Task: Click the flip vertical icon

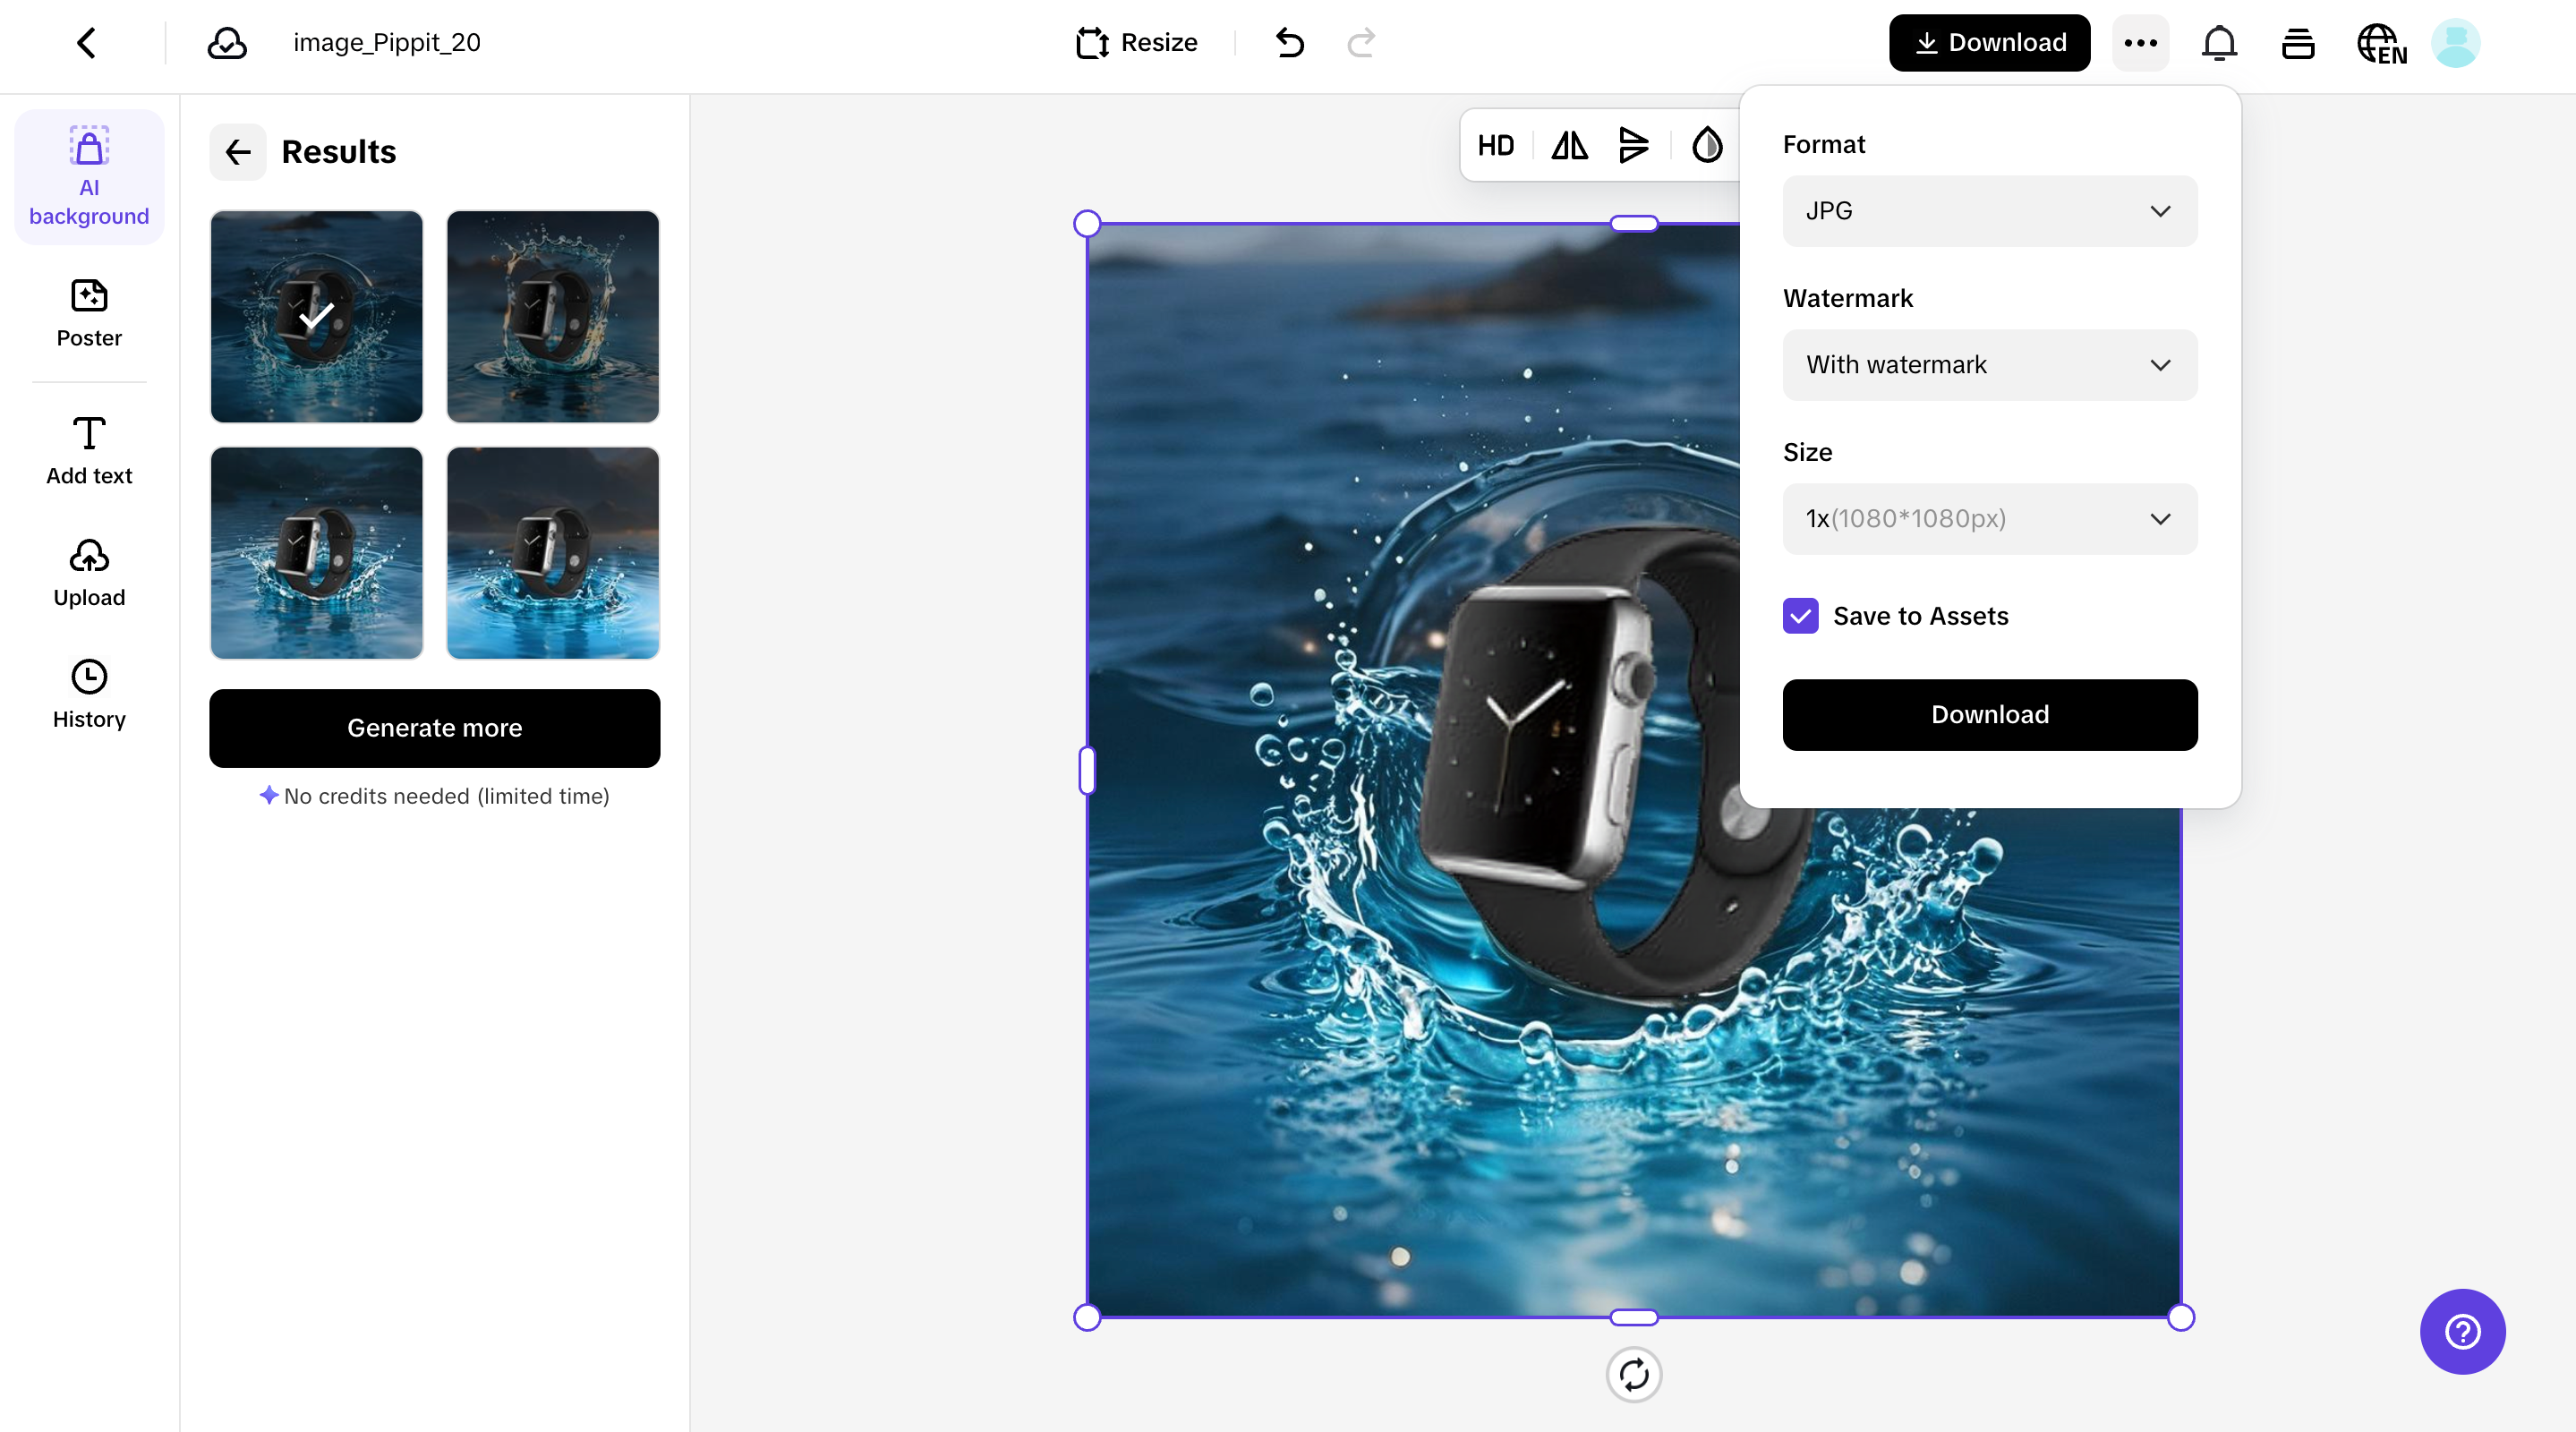Action: pyautogui.click(x=1634, y=146)
